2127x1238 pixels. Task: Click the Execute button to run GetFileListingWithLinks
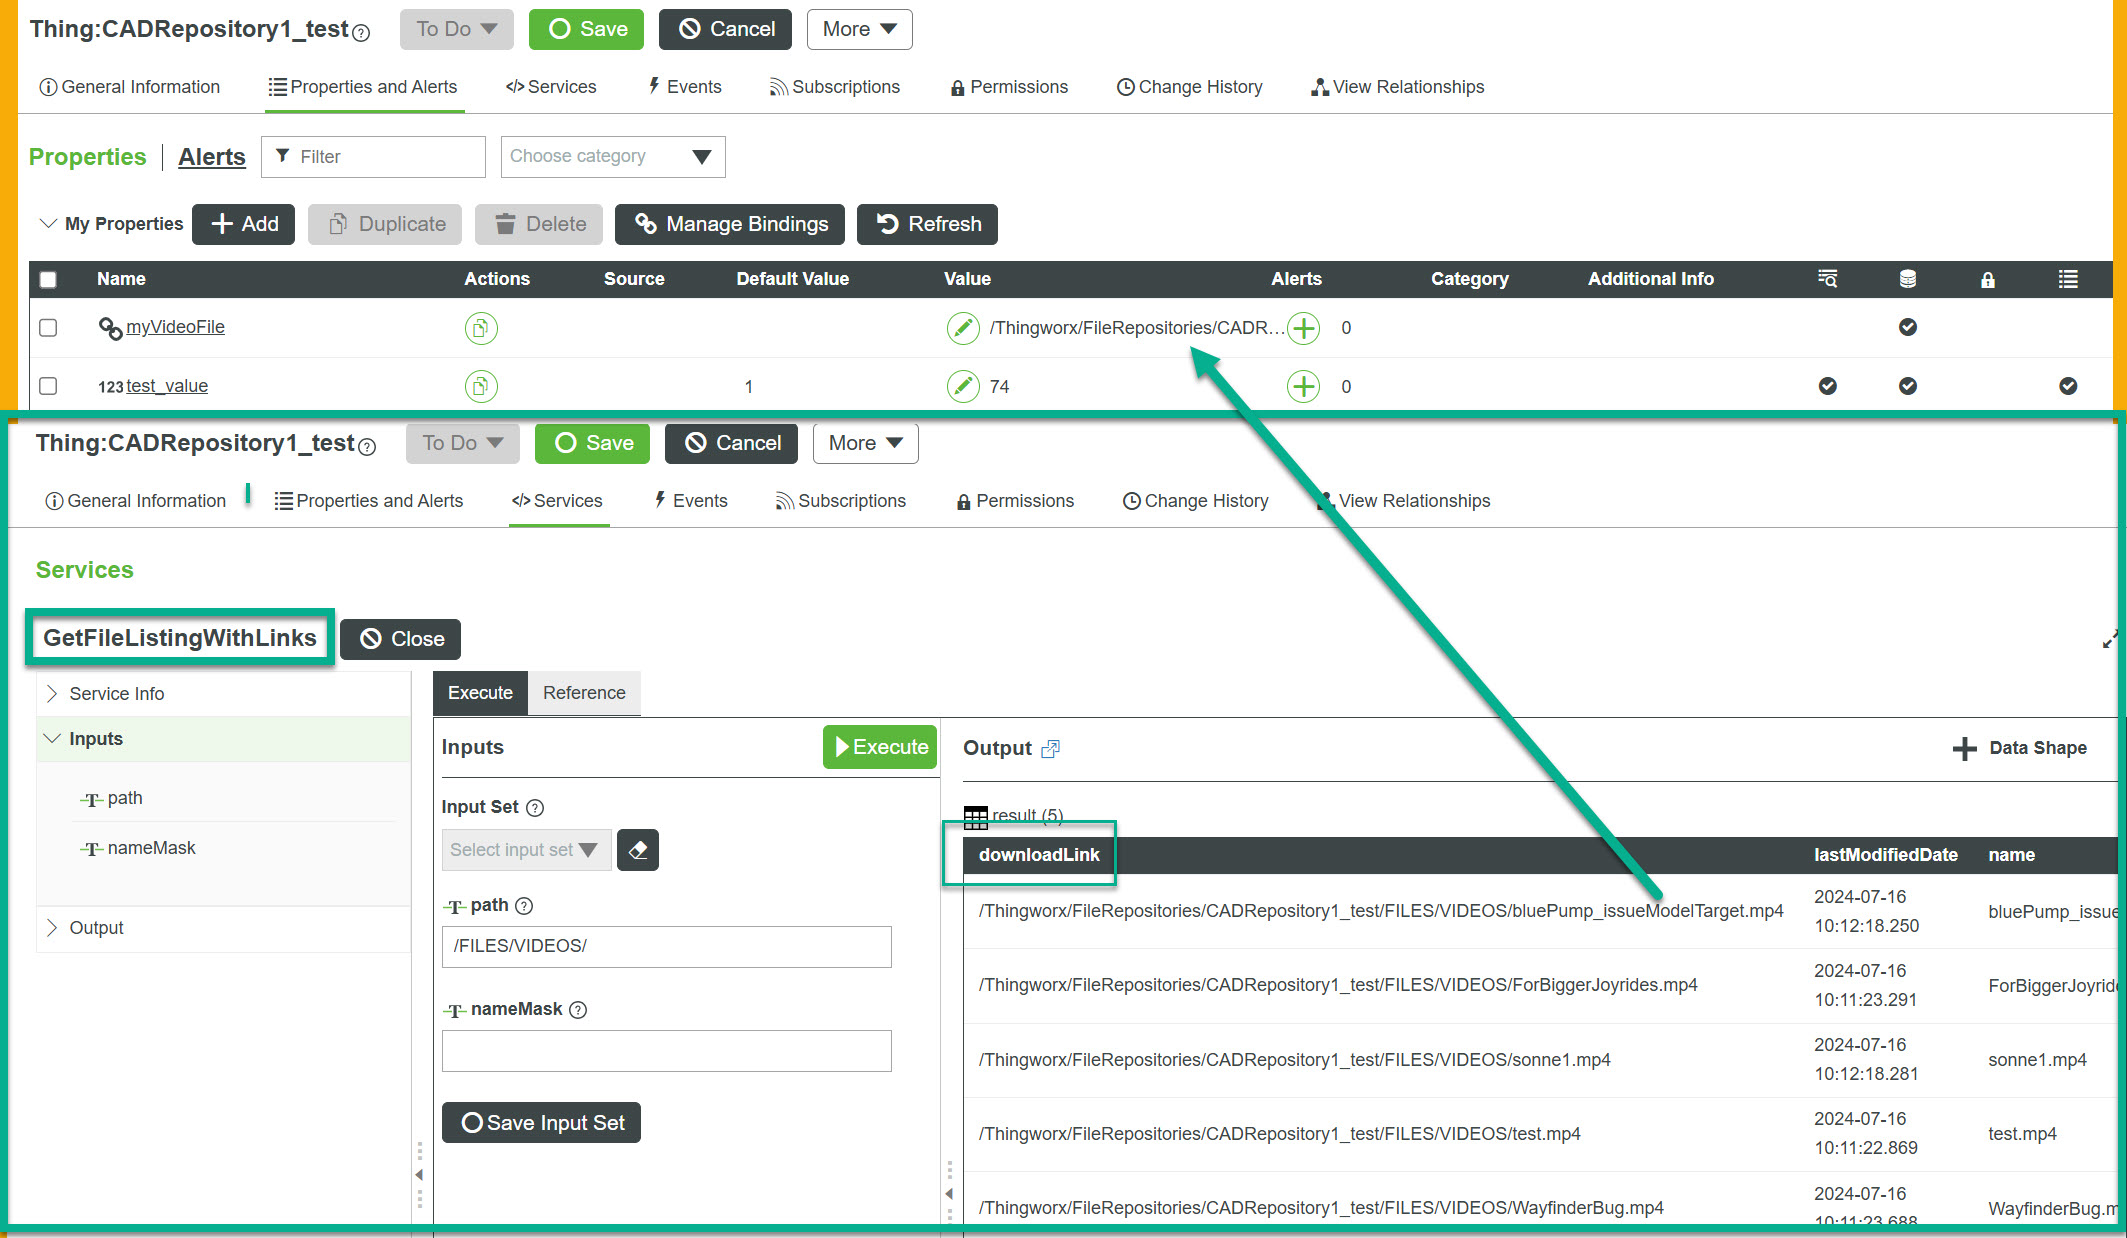879,746
